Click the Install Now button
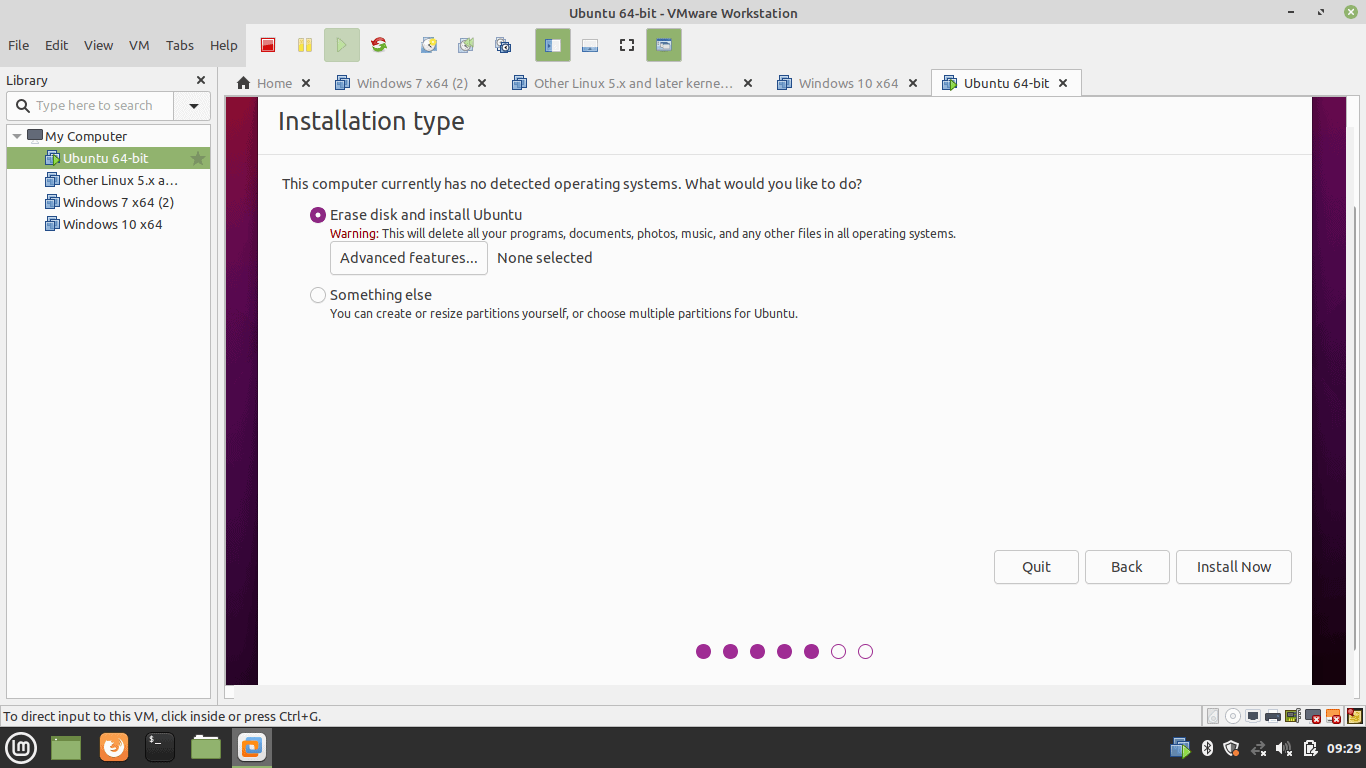The width and height of the screenshot is (1366, 768). (x=1234, y=567)
